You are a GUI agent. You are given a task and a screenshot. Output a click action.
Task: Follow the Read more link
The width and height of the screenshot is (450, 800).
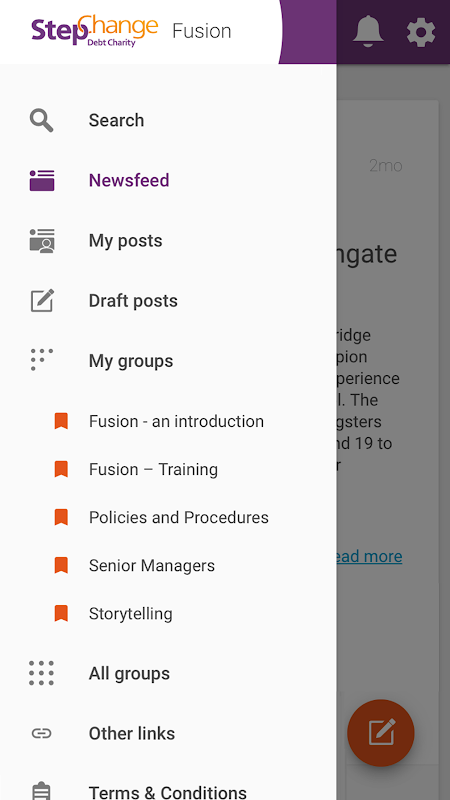[369, 556]
